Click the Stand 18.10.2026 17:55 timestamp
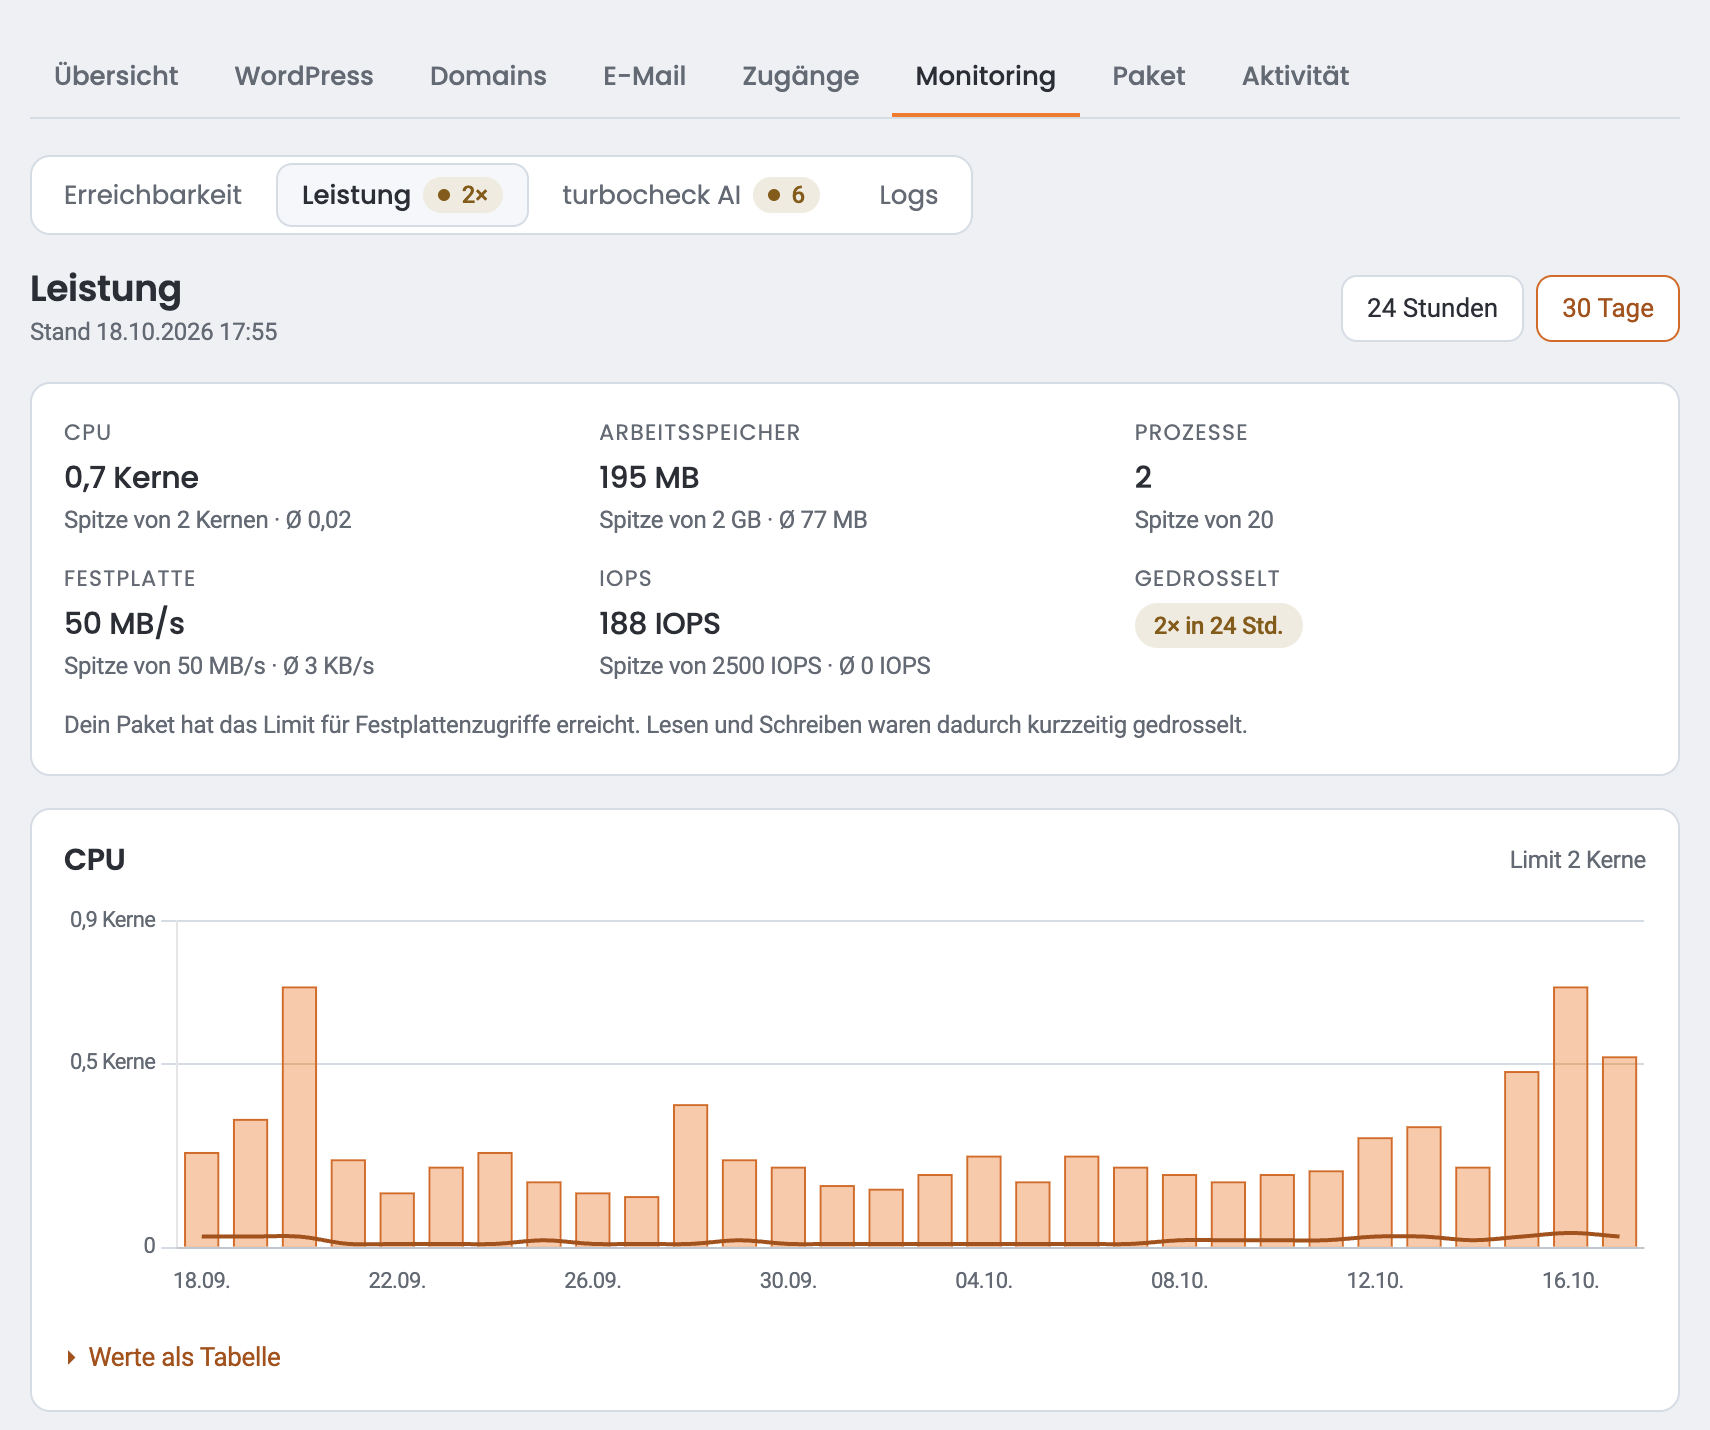Image resolution: width=1710 pixels, height=1430 pixels. tap(153, 332)
